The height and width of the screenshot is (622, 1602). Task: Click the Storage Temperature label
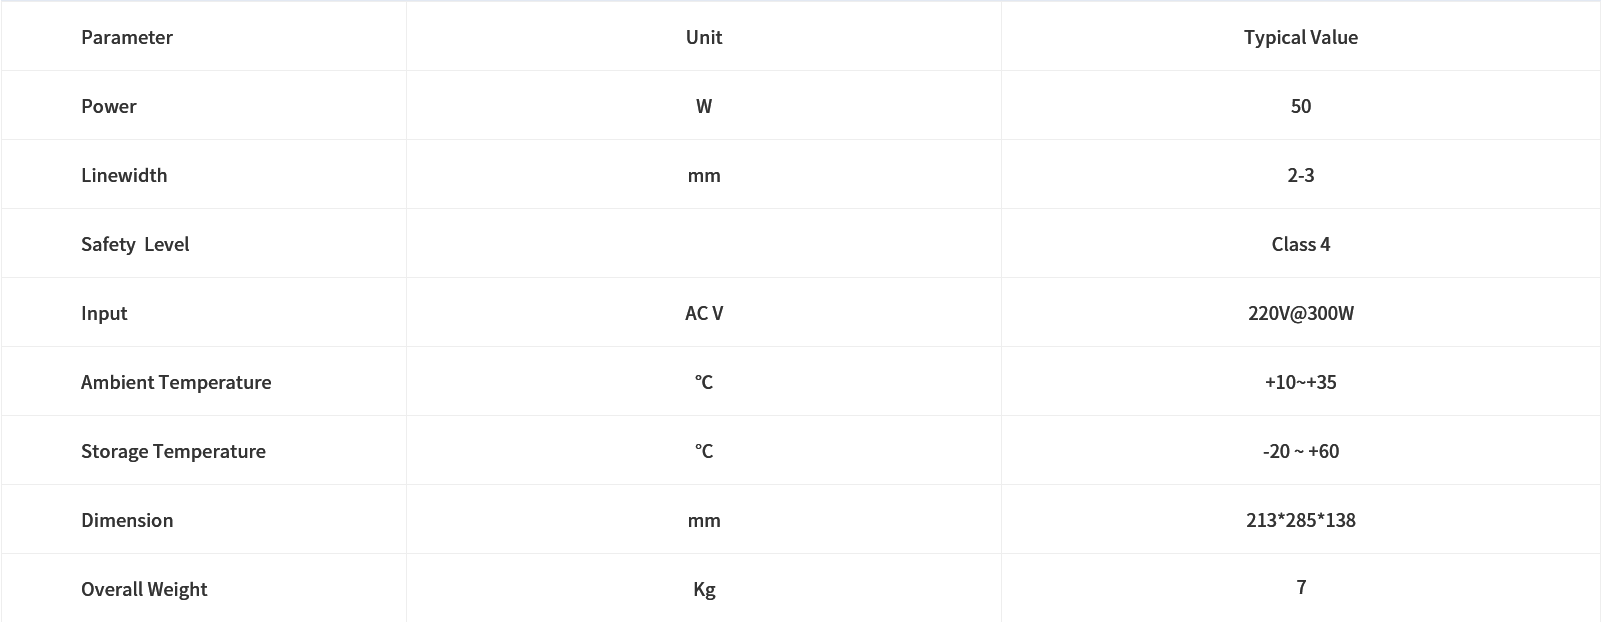click(x=173, y=451)
